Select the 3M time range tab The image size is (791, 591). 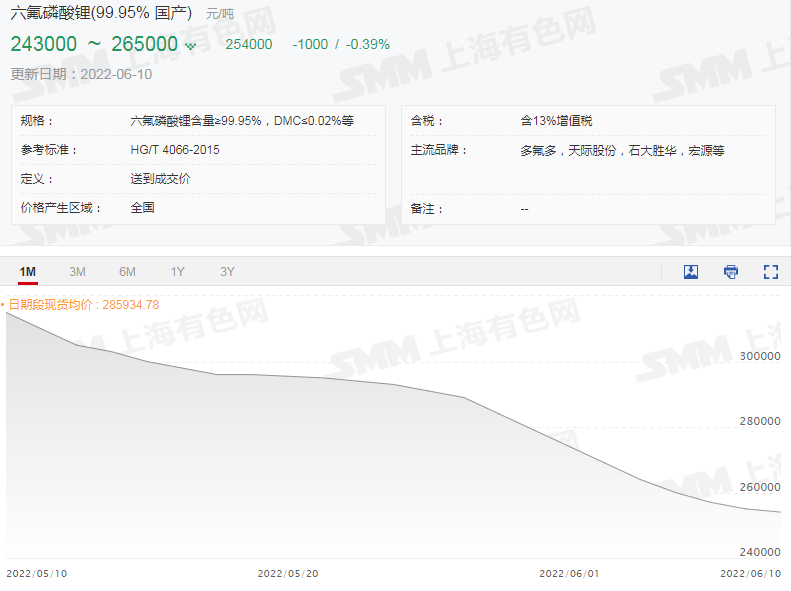click(77, 272)
